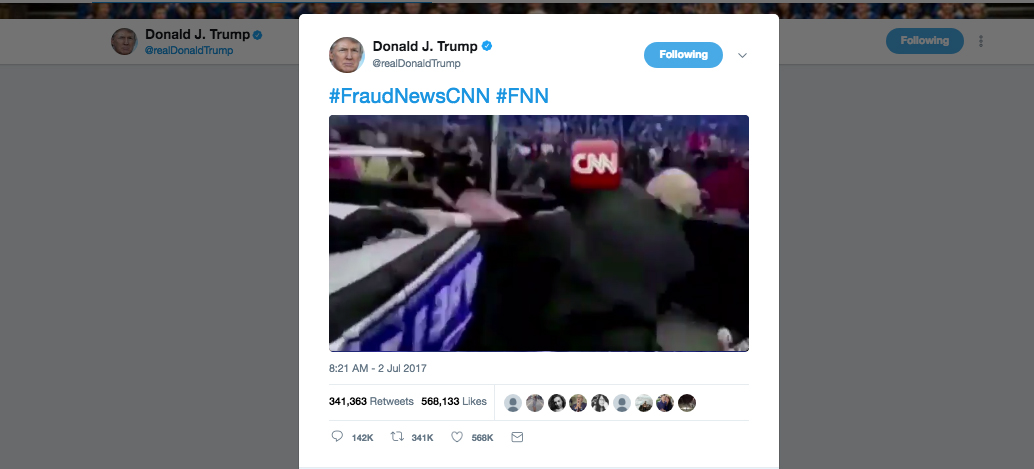Viewport: 1034px width, 469px height.
Task: Click the first liker avatar in the row
Action: tap(513, 402)
